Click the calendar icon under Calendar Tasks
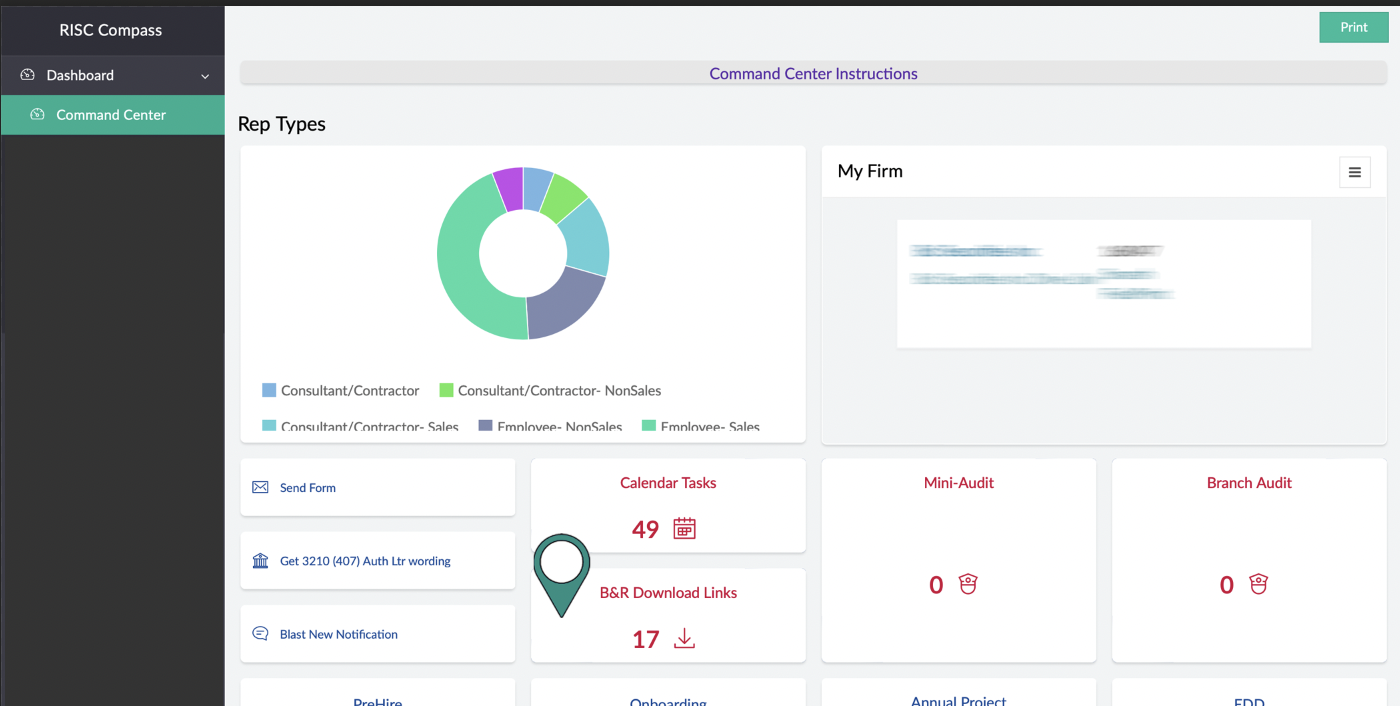This screenshot has width=1400, height=706. click(x=684, y=529)
